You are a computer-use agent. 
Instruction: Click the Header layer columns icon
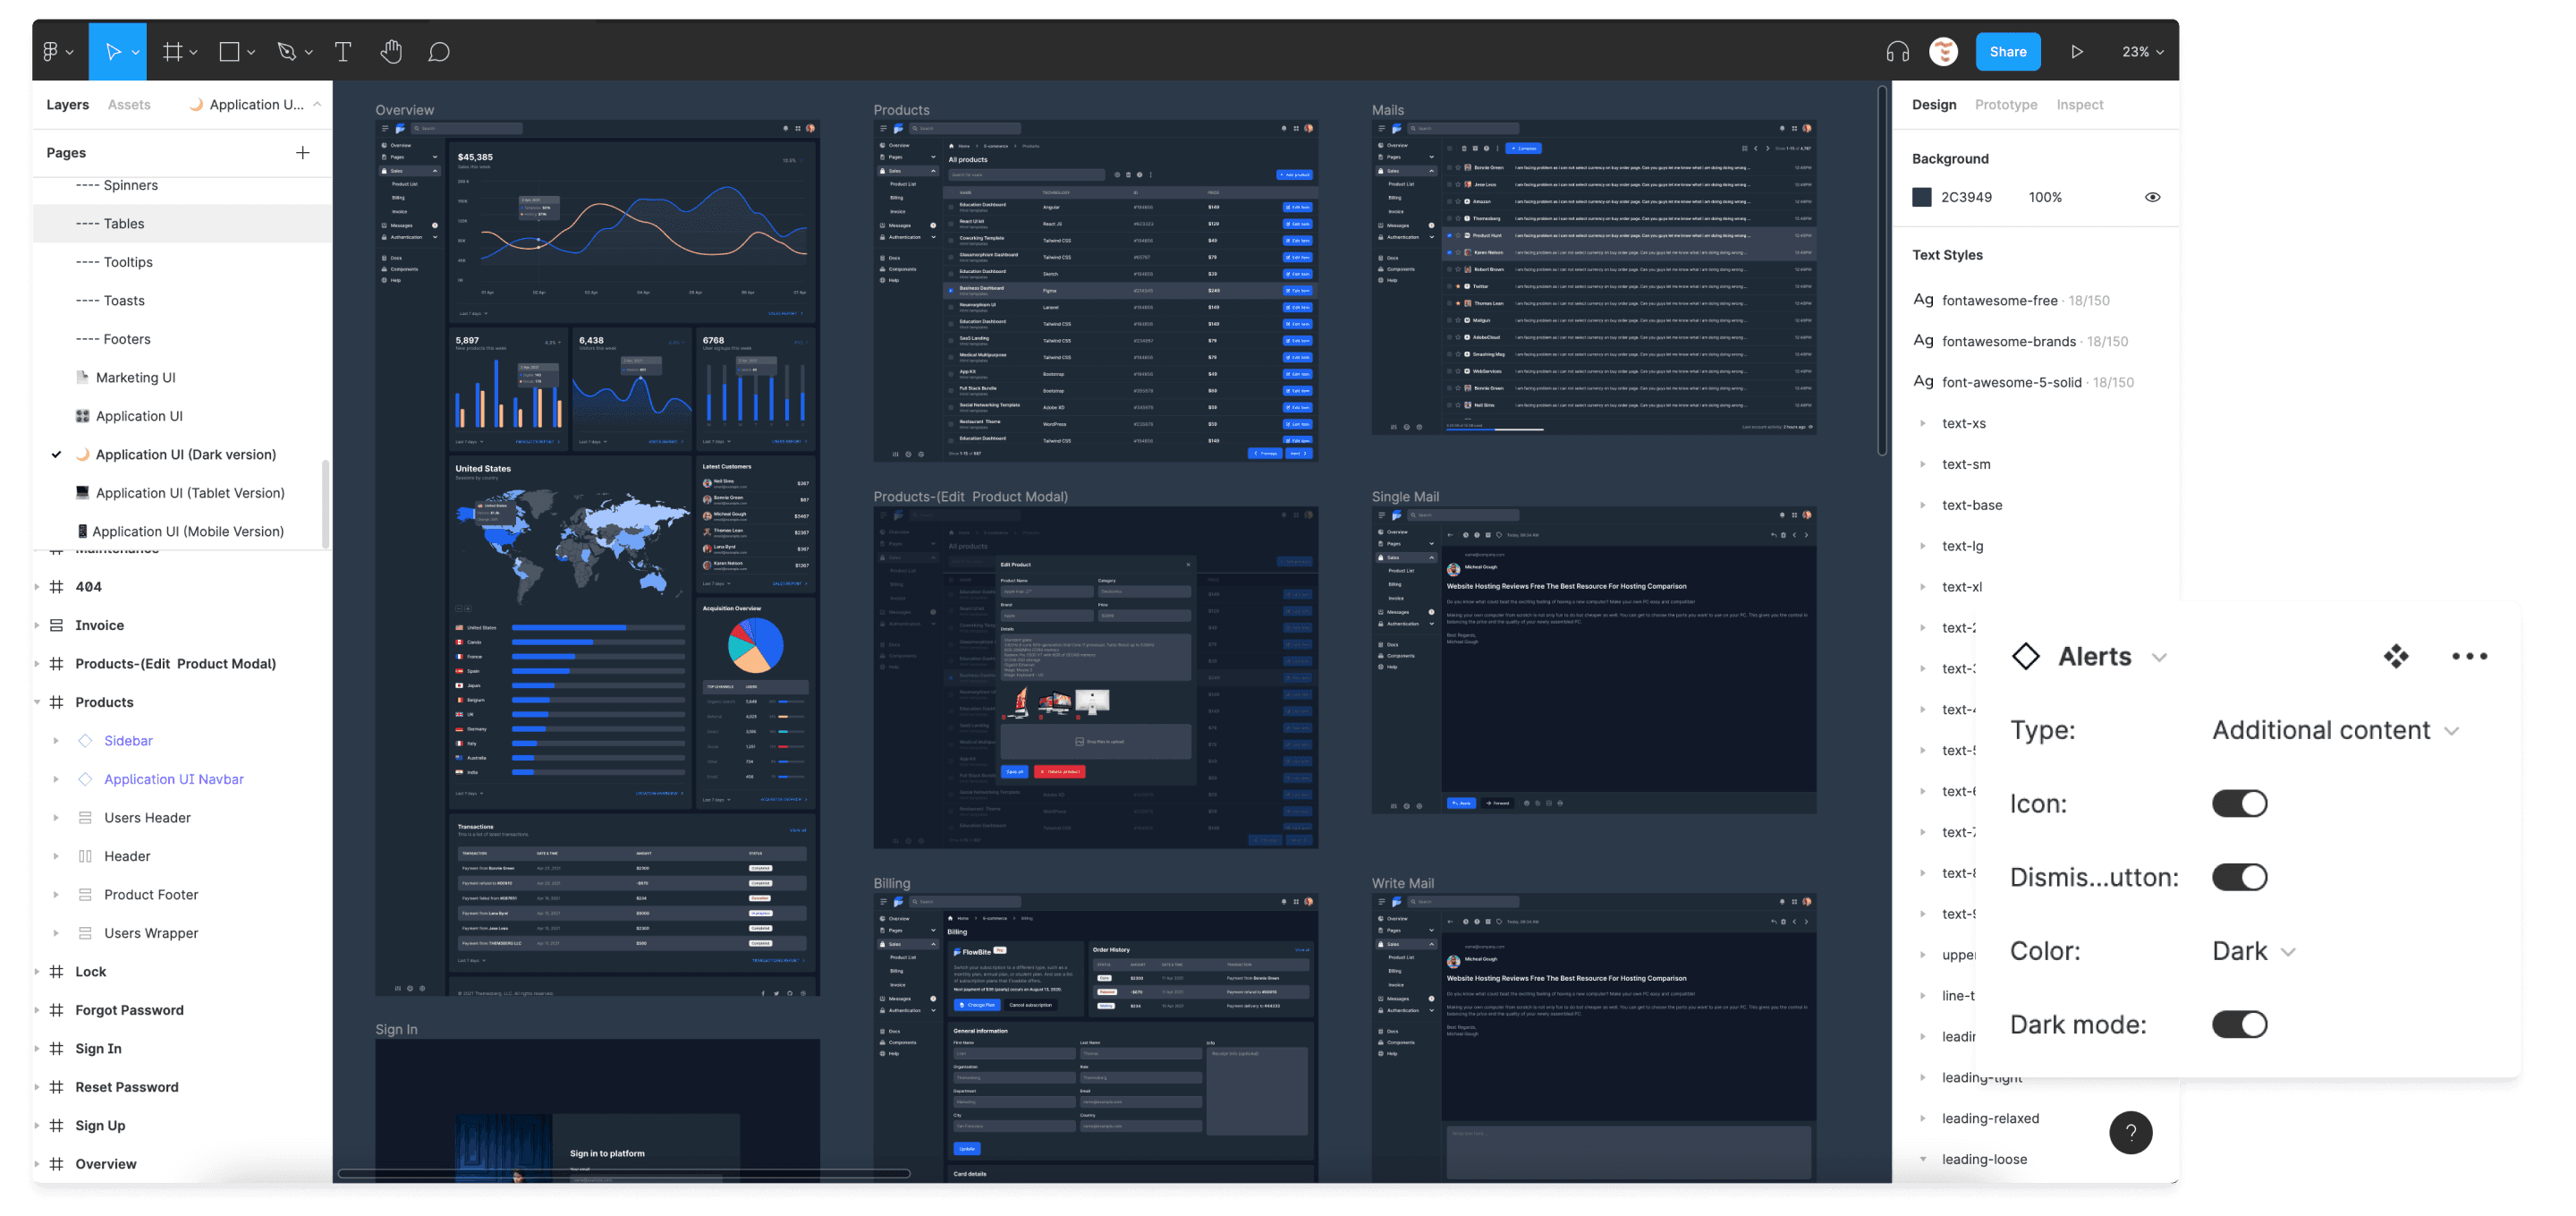(x=85, y=856)
